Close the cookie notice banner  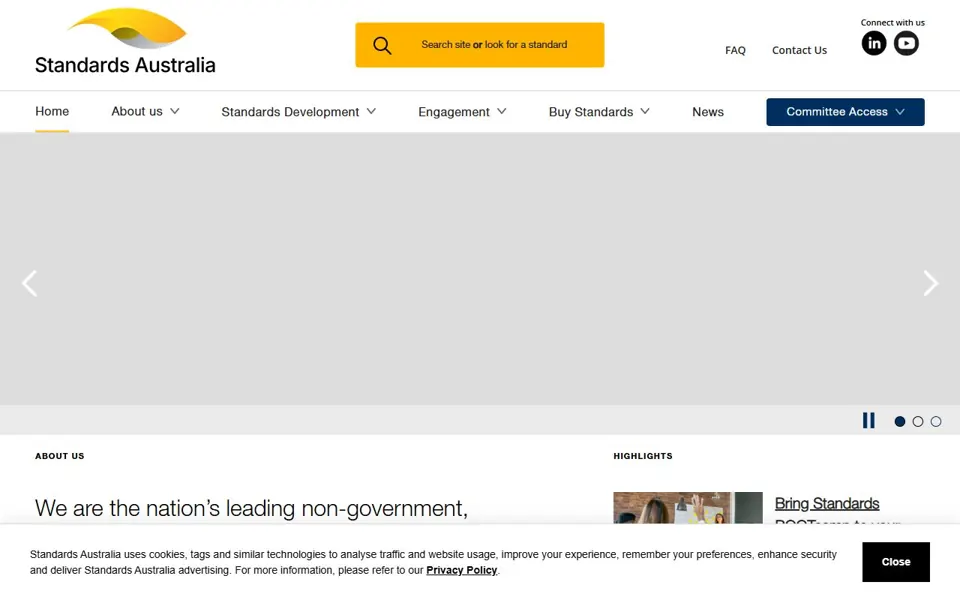[x=896, y=562]
